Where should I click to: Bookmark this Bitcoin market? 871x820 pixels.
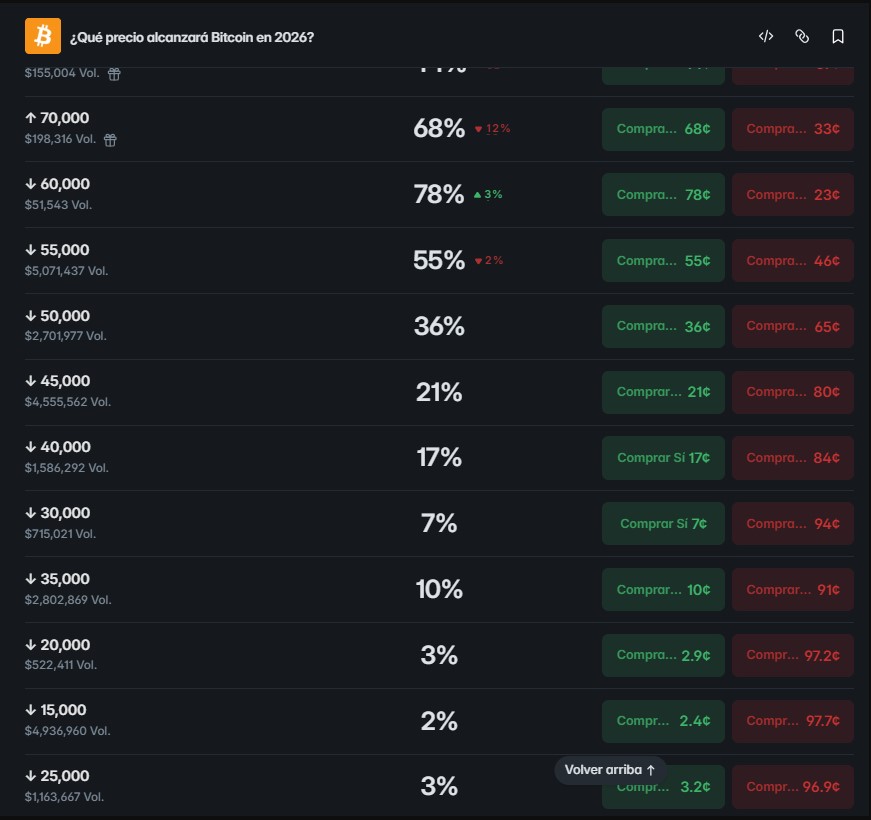coord(838,36)
